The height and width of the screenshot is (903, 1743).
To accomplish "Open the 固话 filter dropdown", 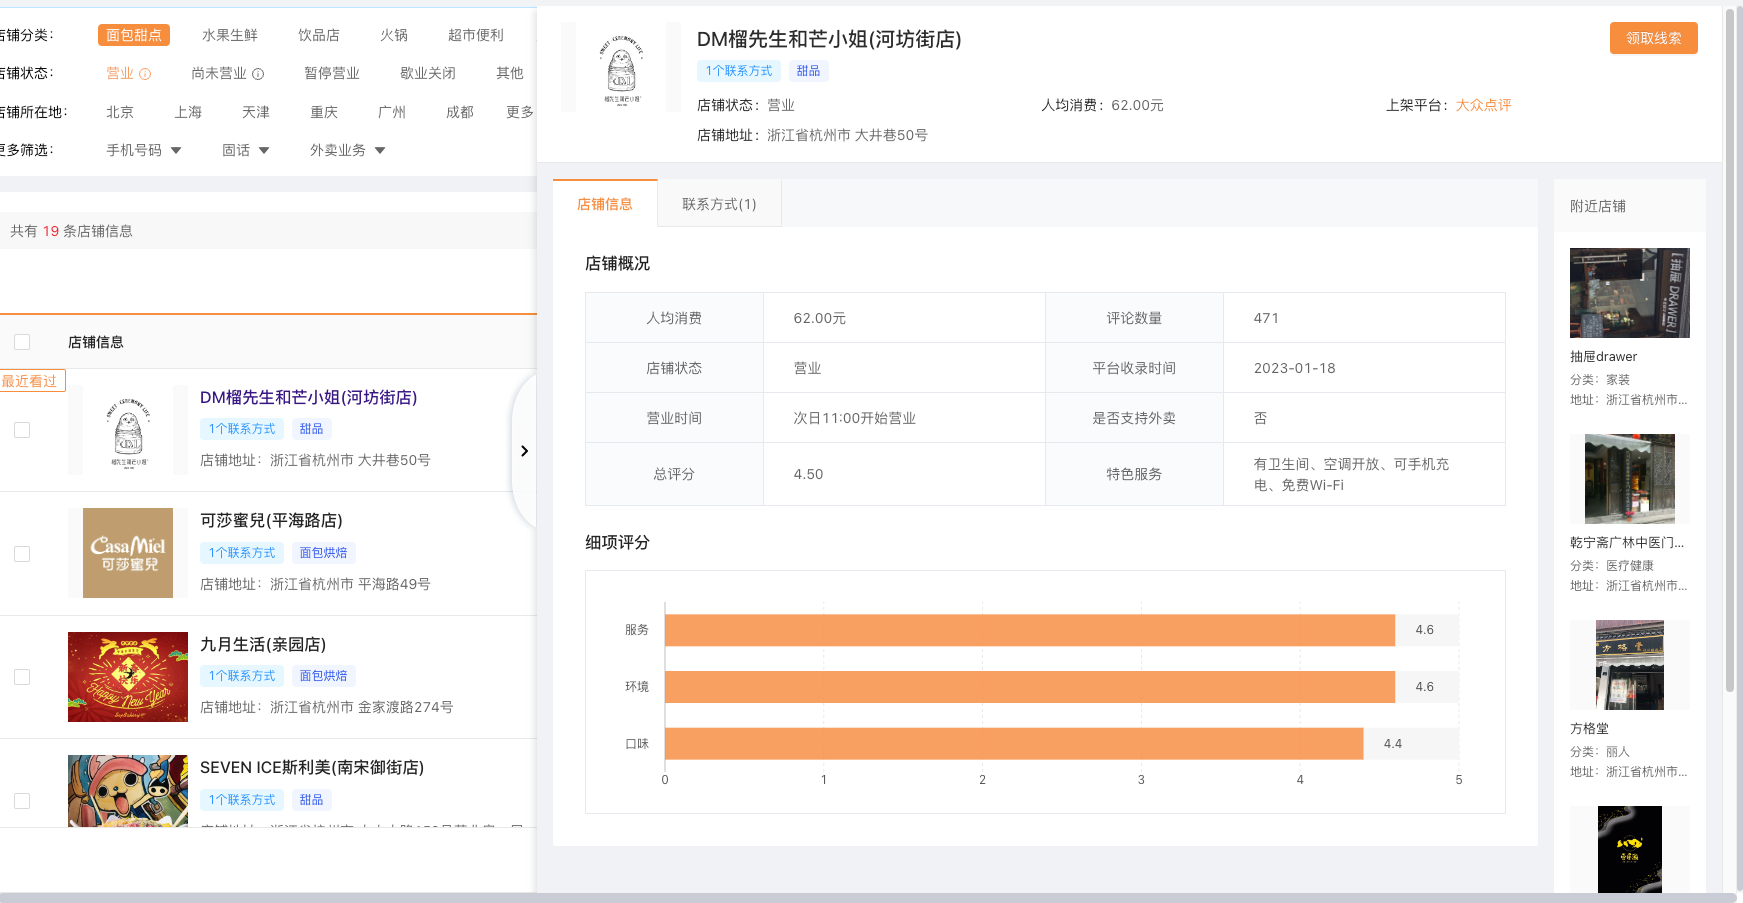I will tap(246, 150).
